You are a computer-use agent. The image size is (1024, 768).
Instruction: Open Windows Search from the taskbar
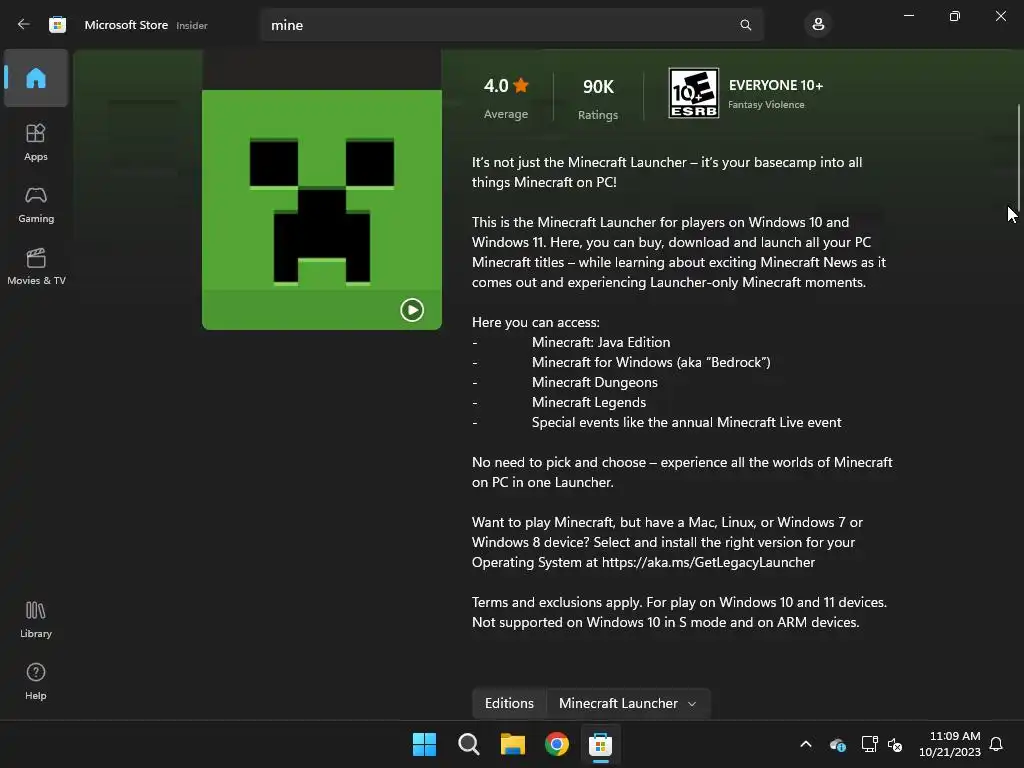pyautogui.click(x=468, y=744)
